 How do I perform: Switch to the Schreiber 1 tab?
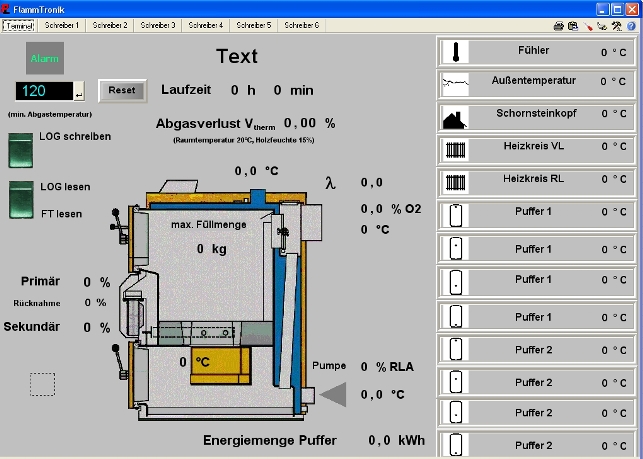click(62, 25)
